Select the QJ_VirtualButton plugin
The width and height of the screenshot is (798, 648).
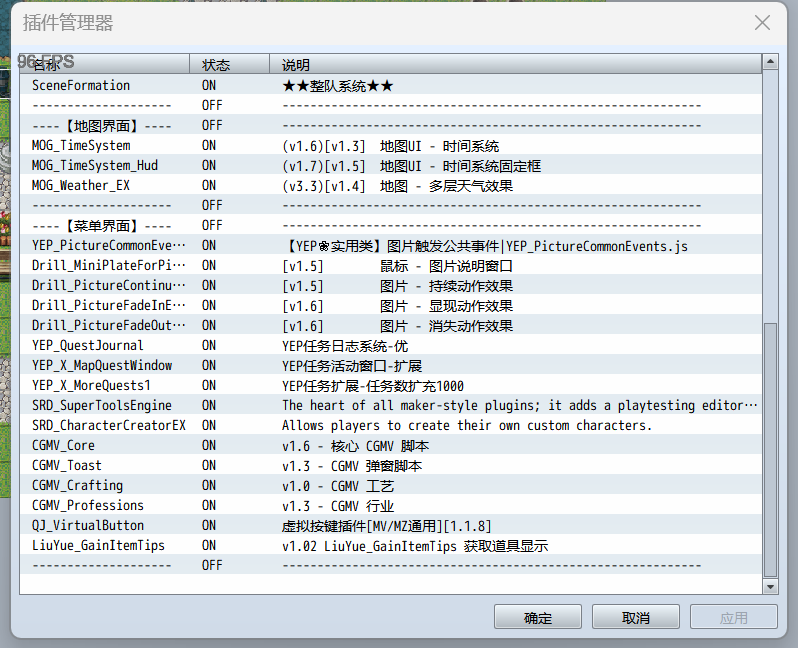[391, 525]
